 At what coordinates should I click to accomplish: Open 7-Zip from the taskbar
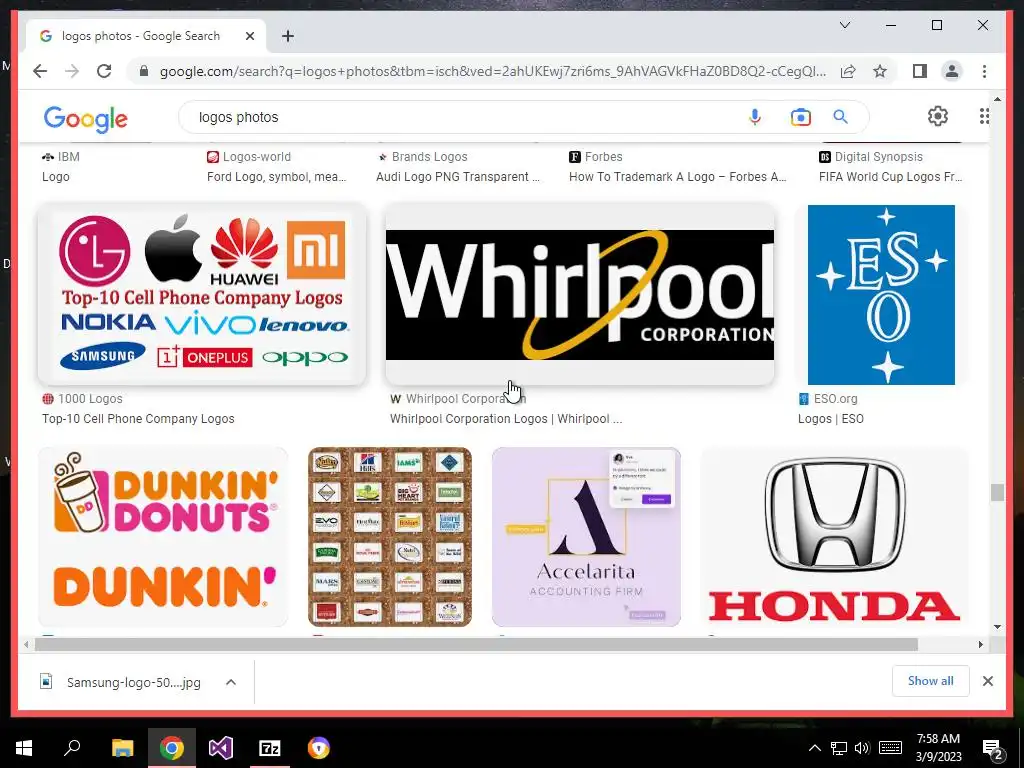pyautogui.click(x=270, y=748)
